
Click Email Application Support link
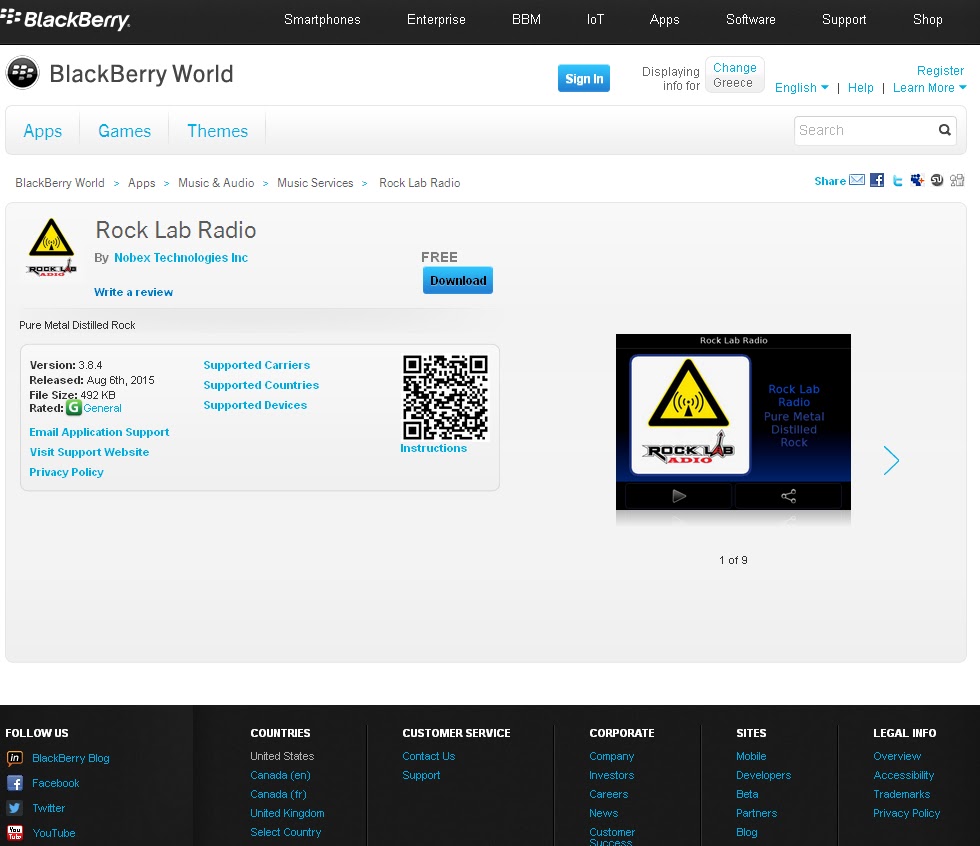tap(99, 432)
